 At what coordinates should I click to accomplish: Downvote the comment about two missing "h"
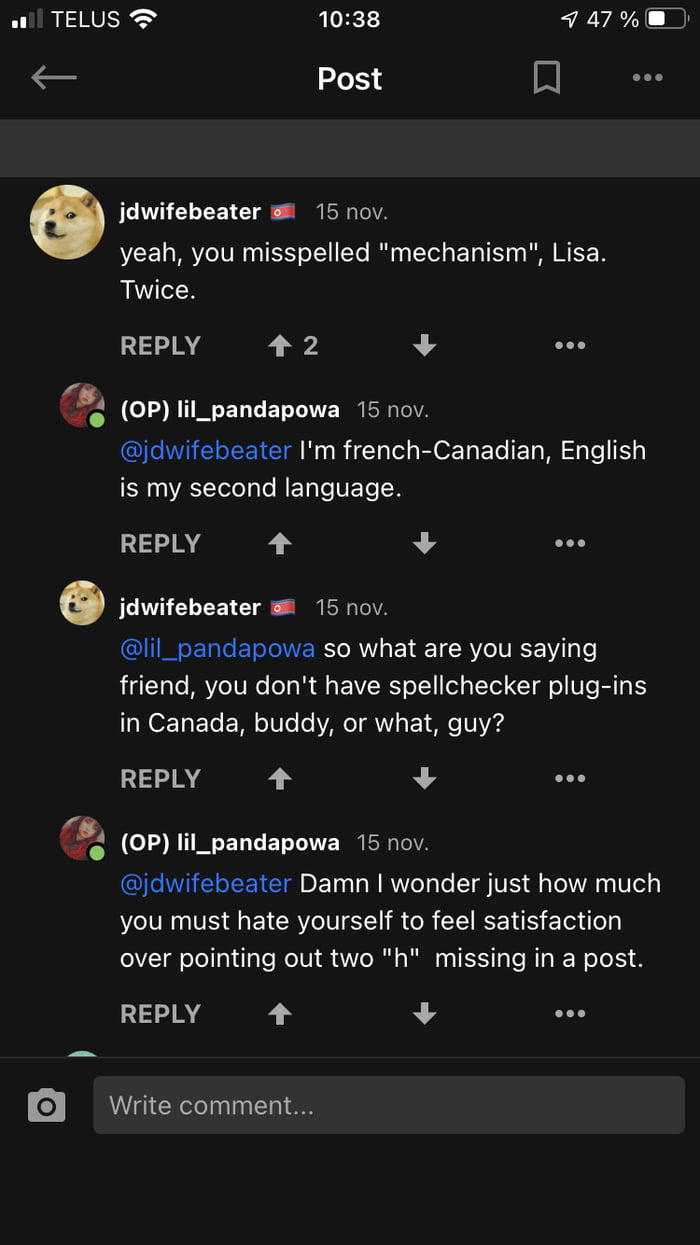[424, 1014]
